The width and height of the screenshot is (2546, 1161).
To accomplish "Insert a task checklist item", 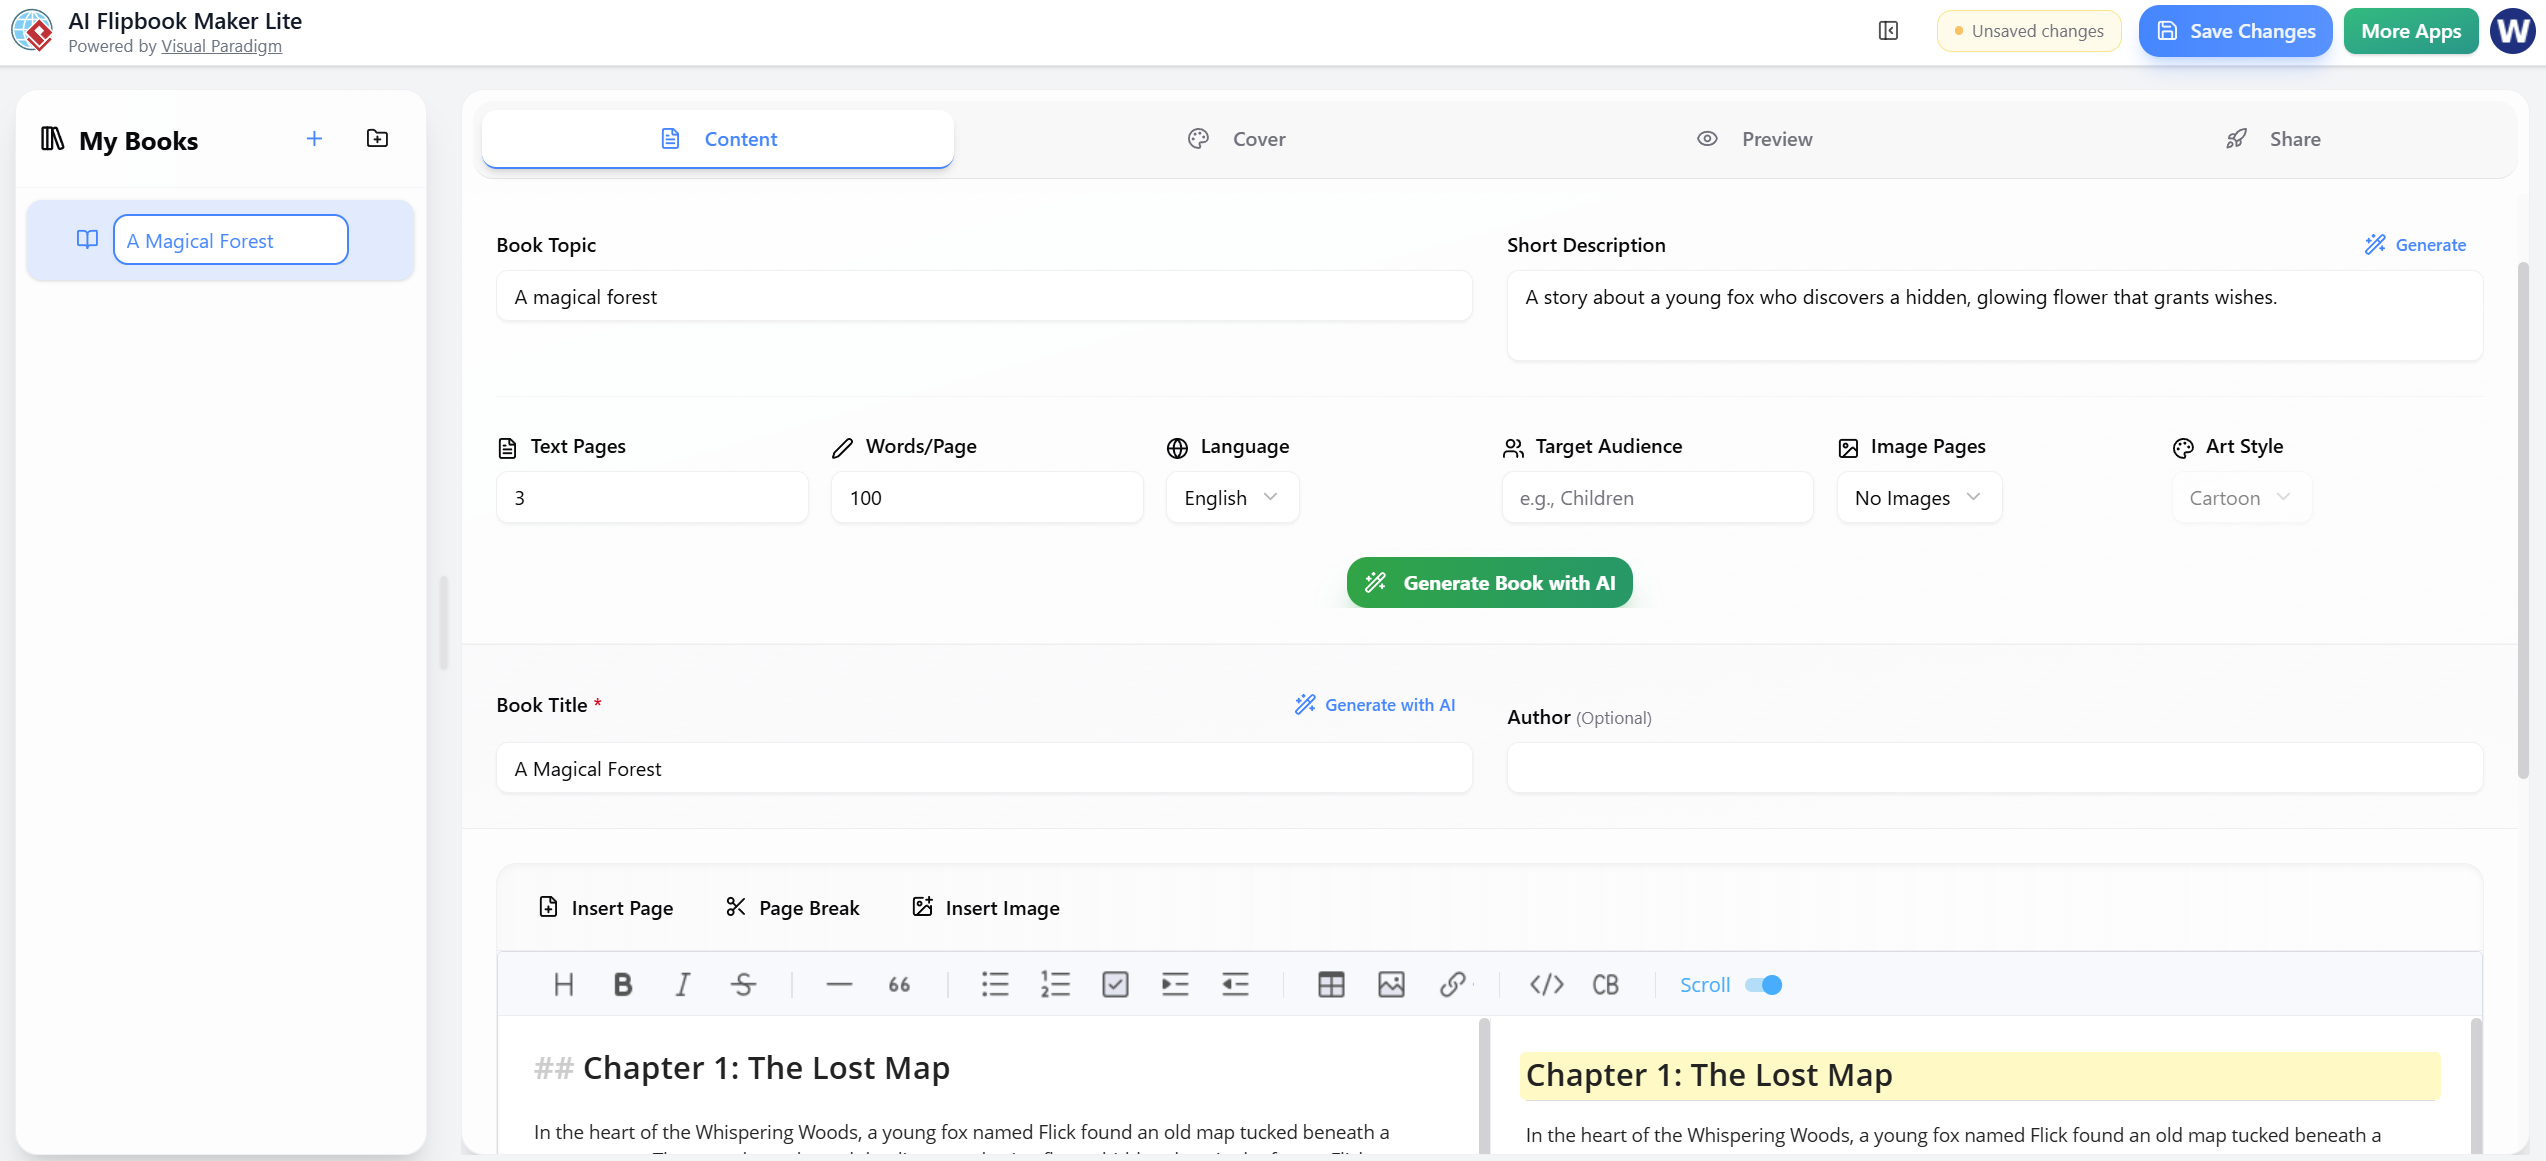I will (1115, 984).
